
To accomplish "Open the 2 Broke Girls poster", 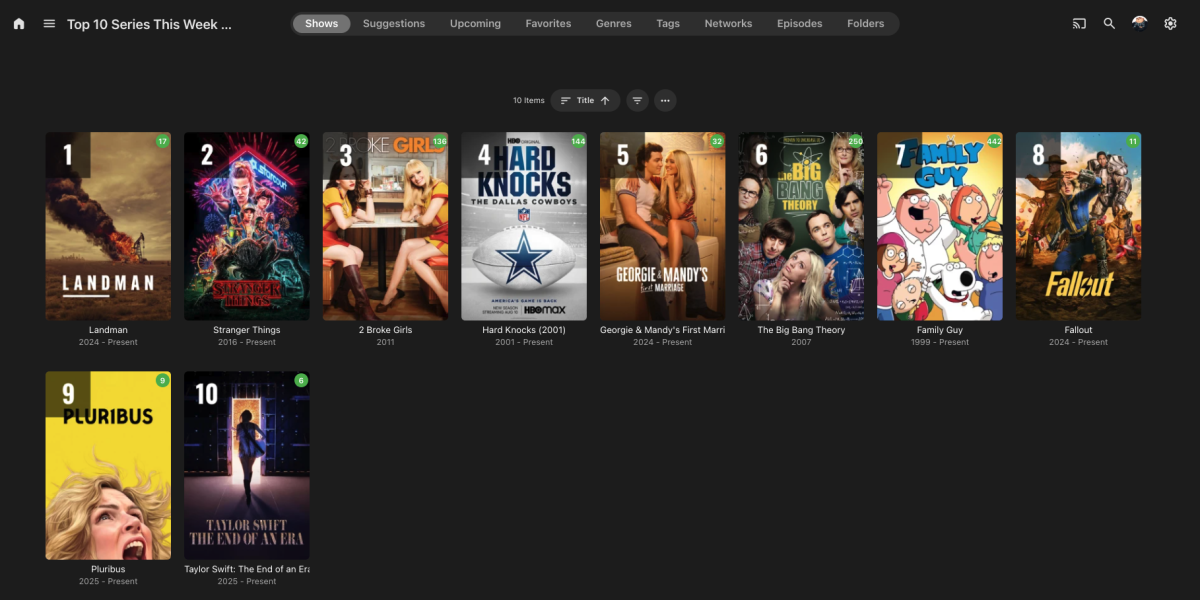I will pyautogui.click(x=385, y=226).
